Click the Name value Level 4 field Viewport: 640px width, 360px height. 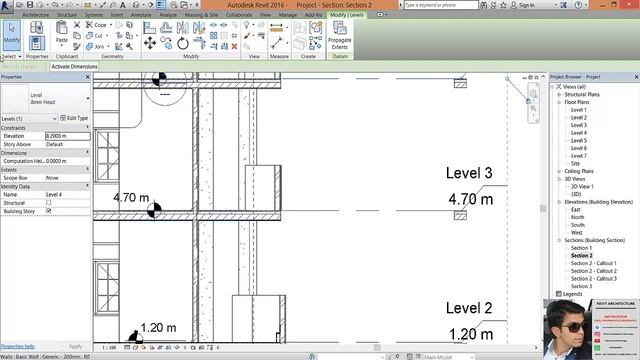(x=67, y=195)
